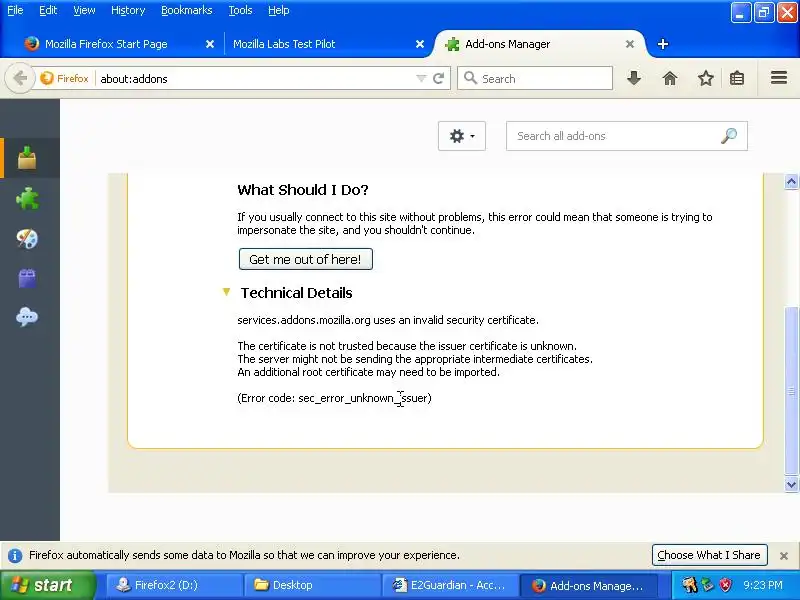Bookmark this page with the star

(706, 79)
